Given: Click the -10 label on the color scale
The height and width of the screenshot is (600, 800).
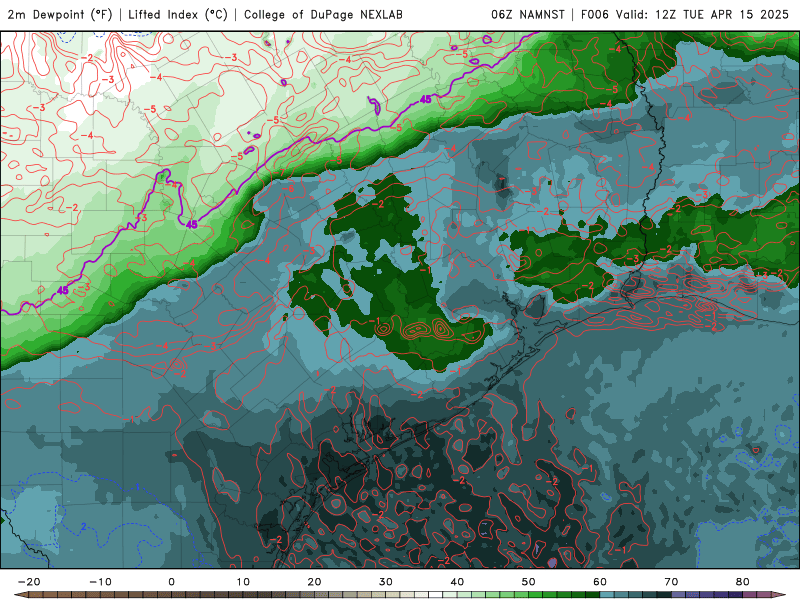Looking at the screenshot, I should coord(100,582).
